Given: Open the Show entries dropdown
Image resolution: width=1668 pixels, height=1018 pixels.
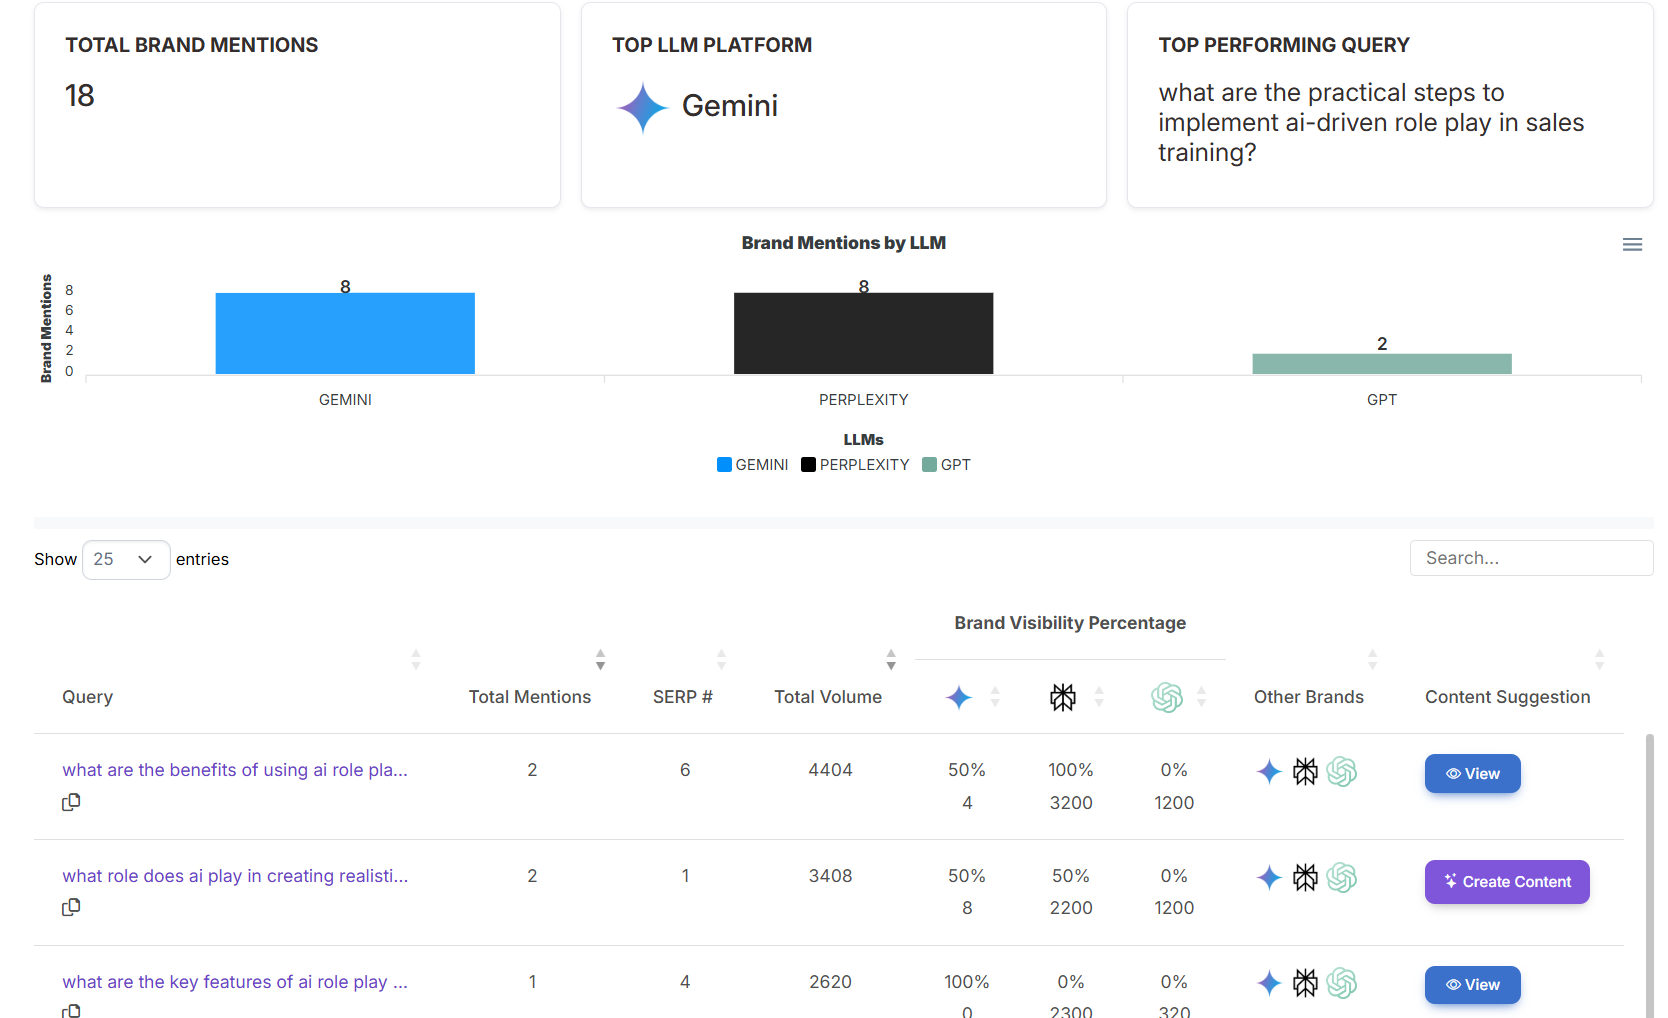Looking at the screenshot, I should coord(125,560).
